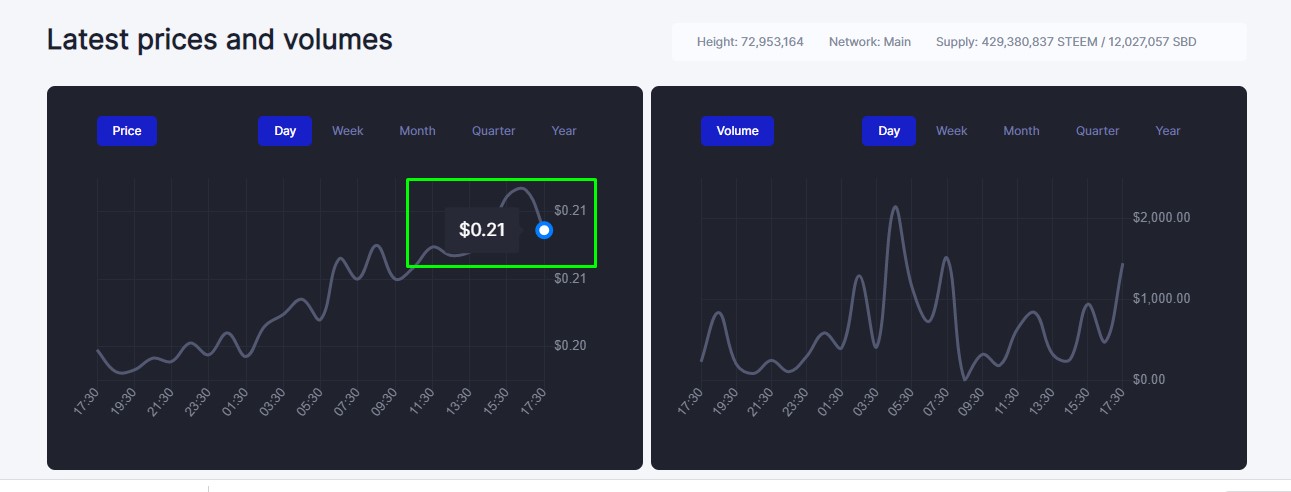Click the Price button on left chart
The width and height of the screenshot is (1291, 492).
coord(127,131)
